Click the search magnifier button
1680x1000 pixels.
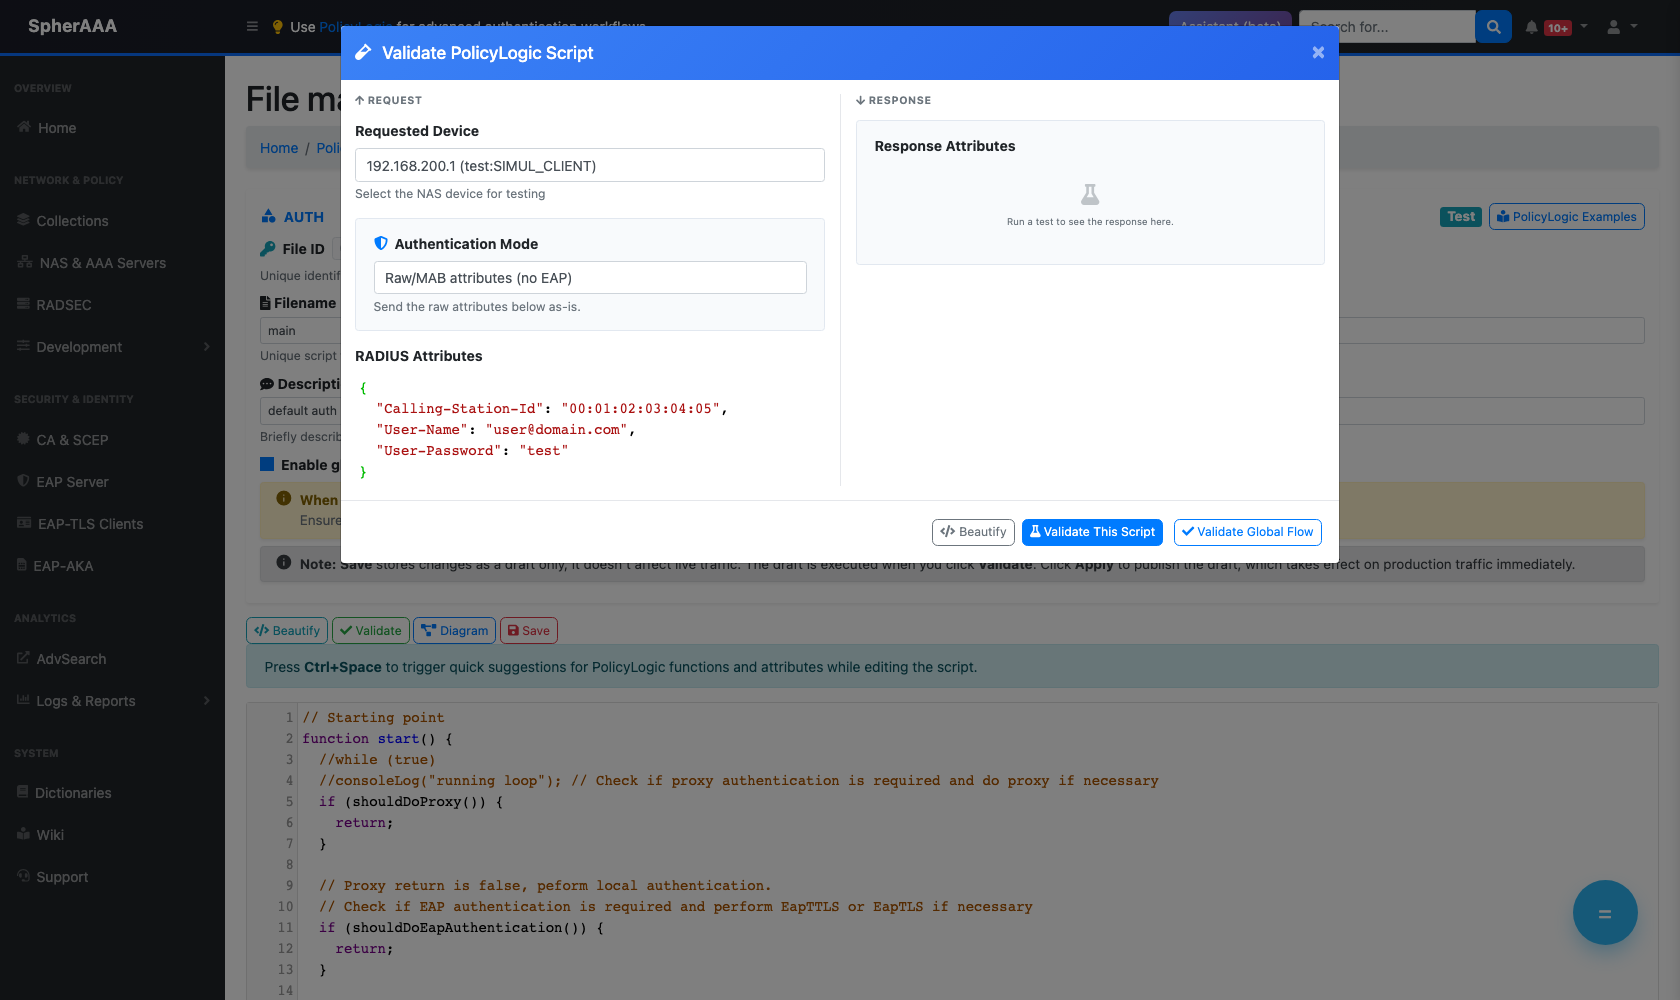pos(1493,27)
